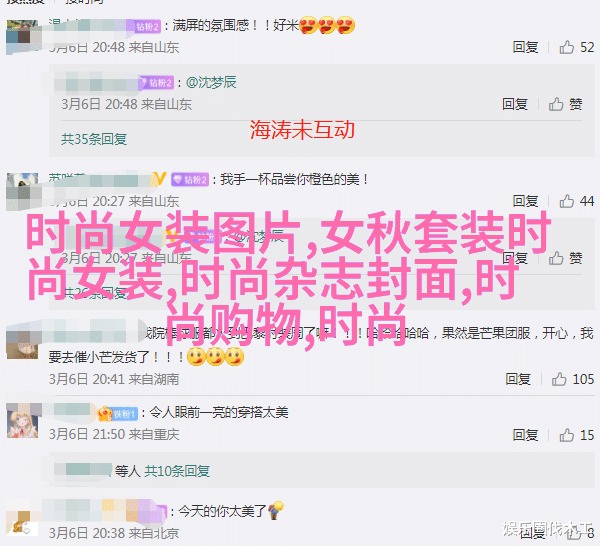Click the 海涛未互动 red text
Image resolution: width=600 pixels, height=546 pixels.
click(x=302, y=129)
